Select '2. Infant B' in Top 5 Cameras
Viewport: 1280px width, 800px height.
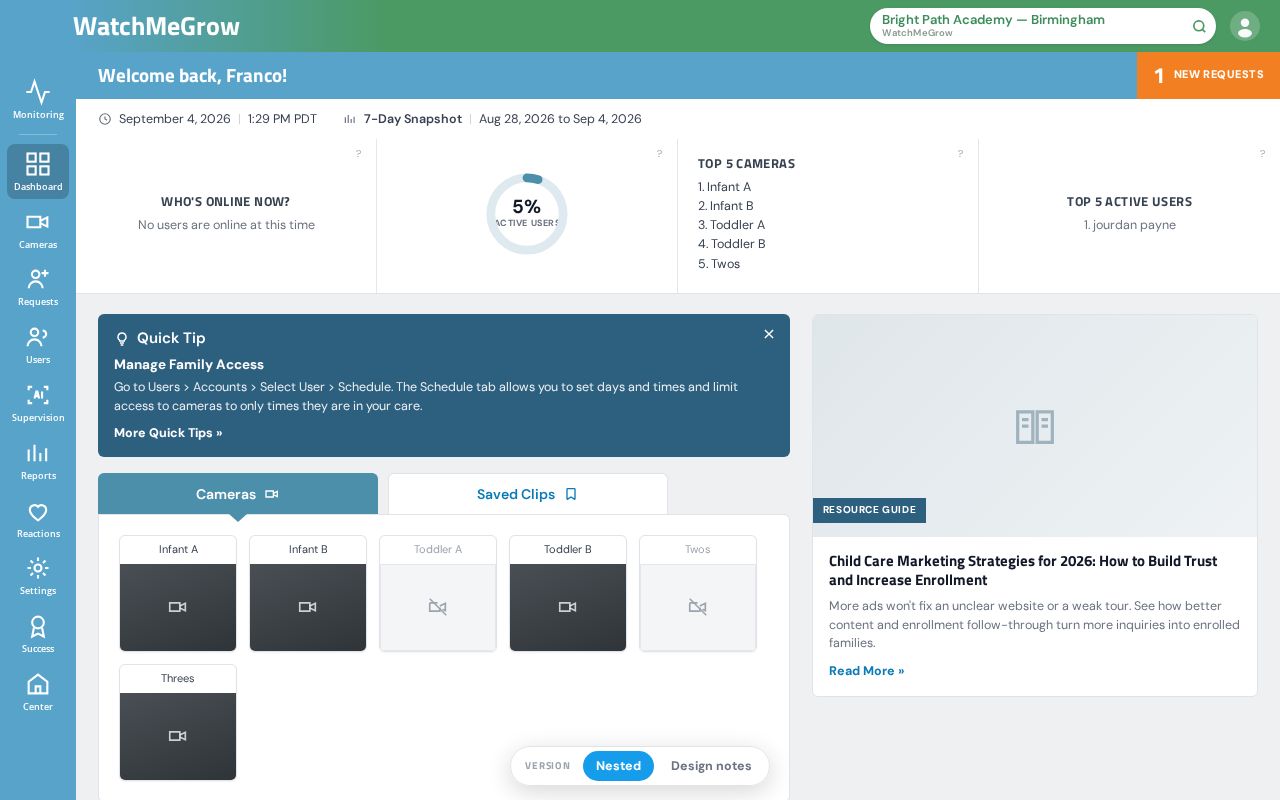[x=726, y=206]
